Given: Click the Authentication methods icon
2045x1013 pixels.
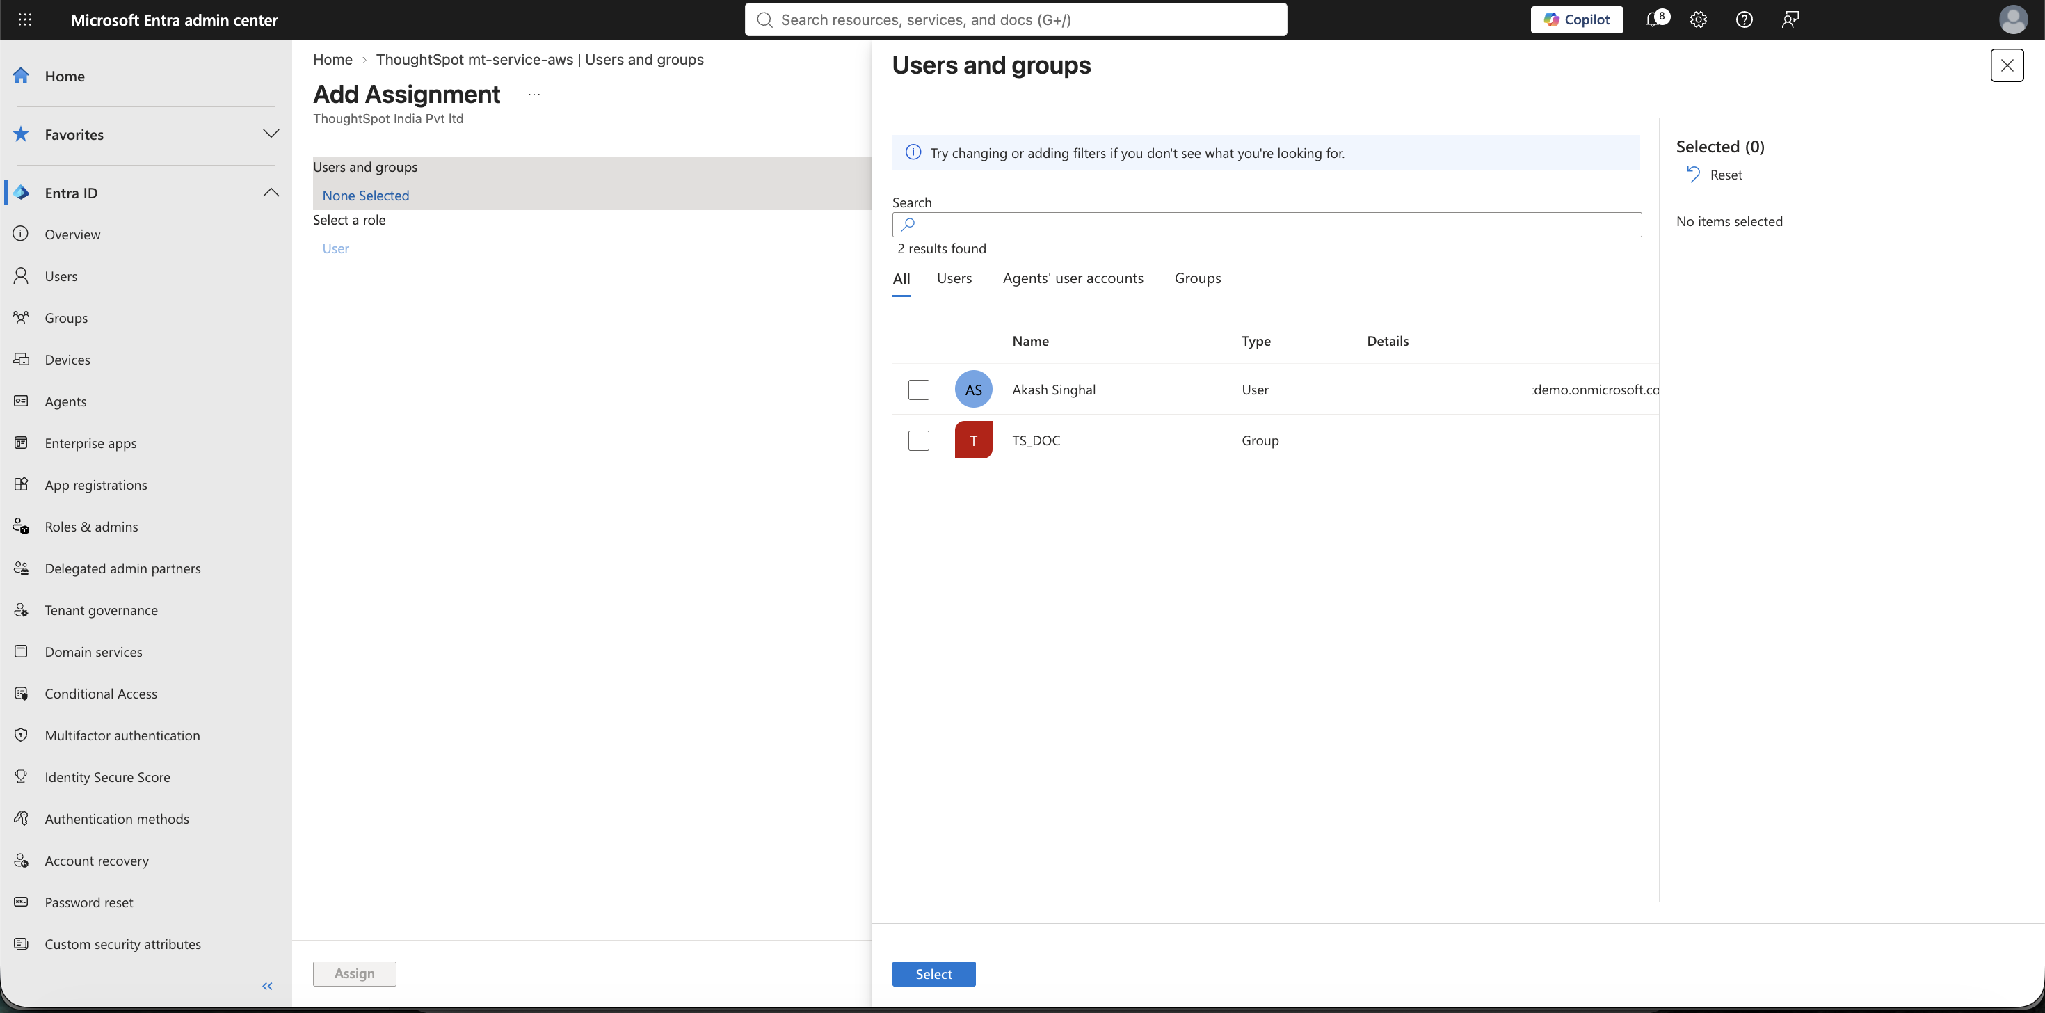Looking at the screenshot, I should [x=21, y=819].
